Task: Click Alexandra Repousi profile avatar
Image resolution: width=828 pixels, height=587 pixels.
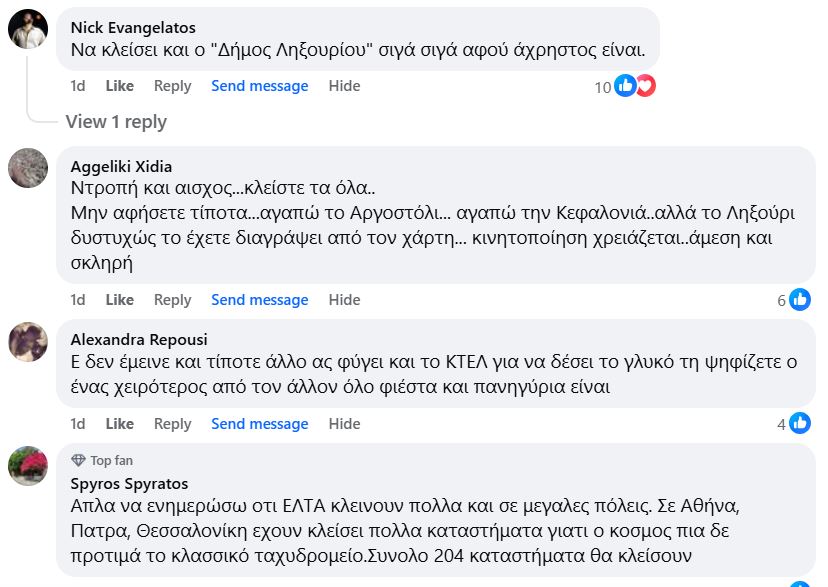Action: 28,342
